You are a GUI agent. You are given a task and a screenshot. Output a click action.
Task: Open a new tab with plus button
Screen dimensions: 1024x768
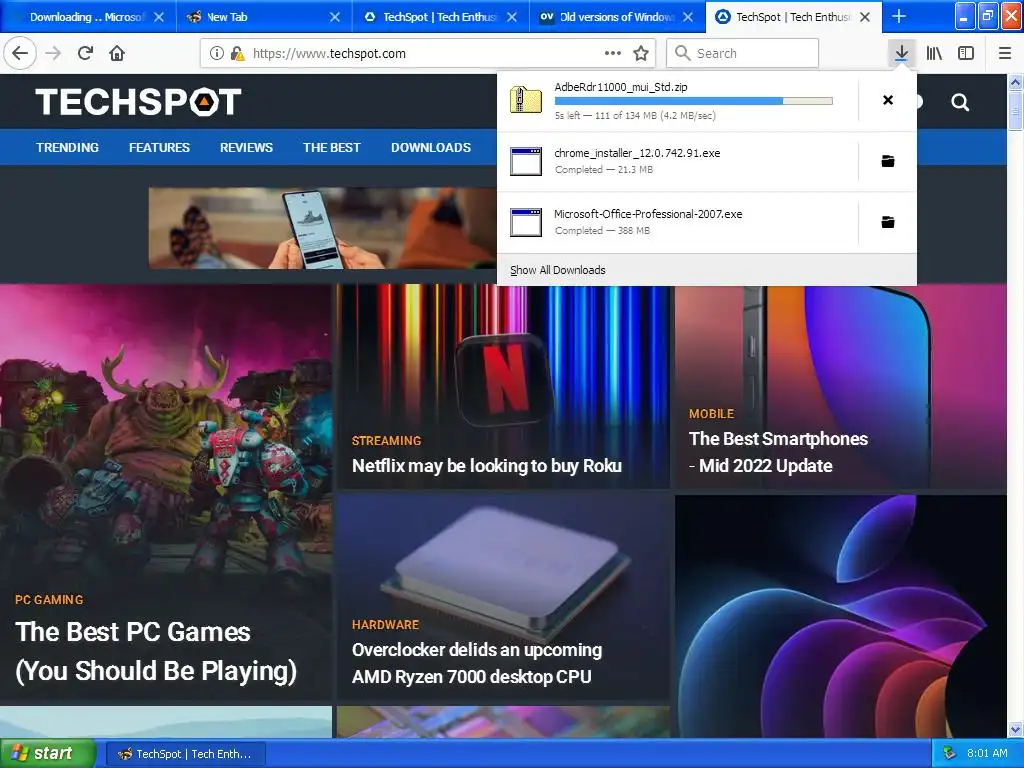click(x=899, y=16)
